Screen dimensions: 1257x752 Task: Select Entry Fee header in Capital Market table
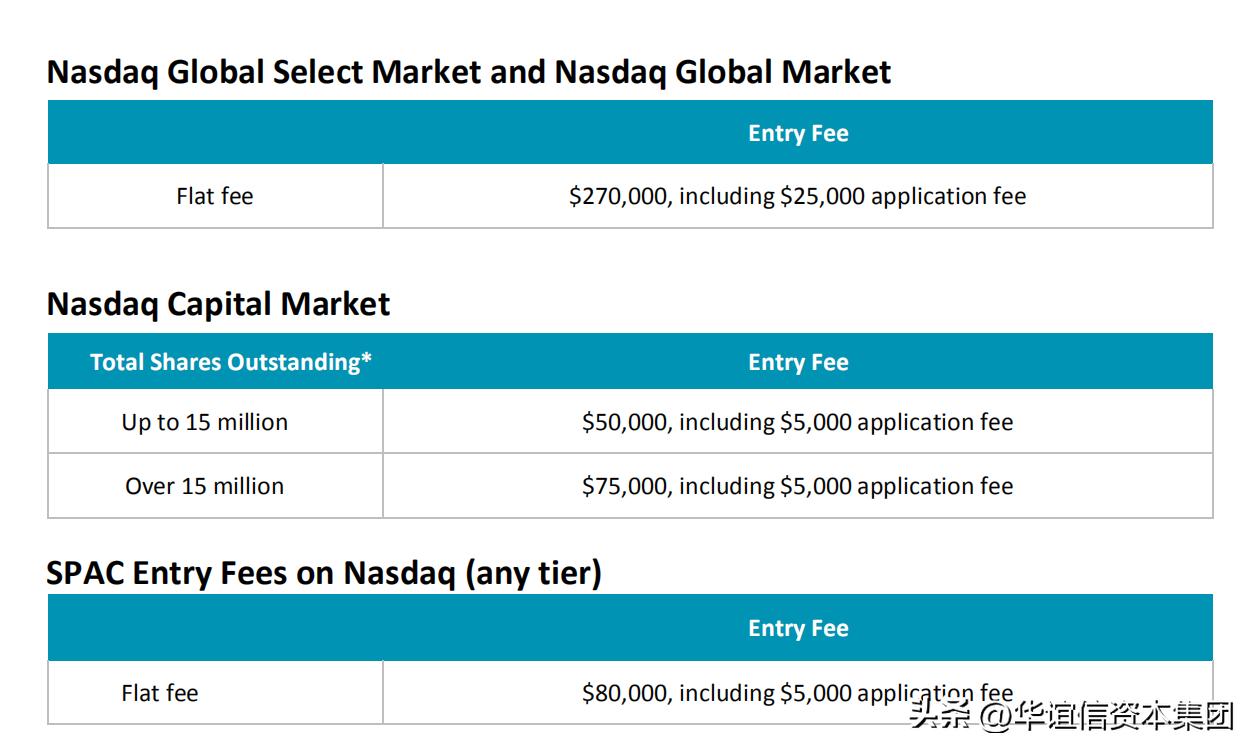pos(797,362)
